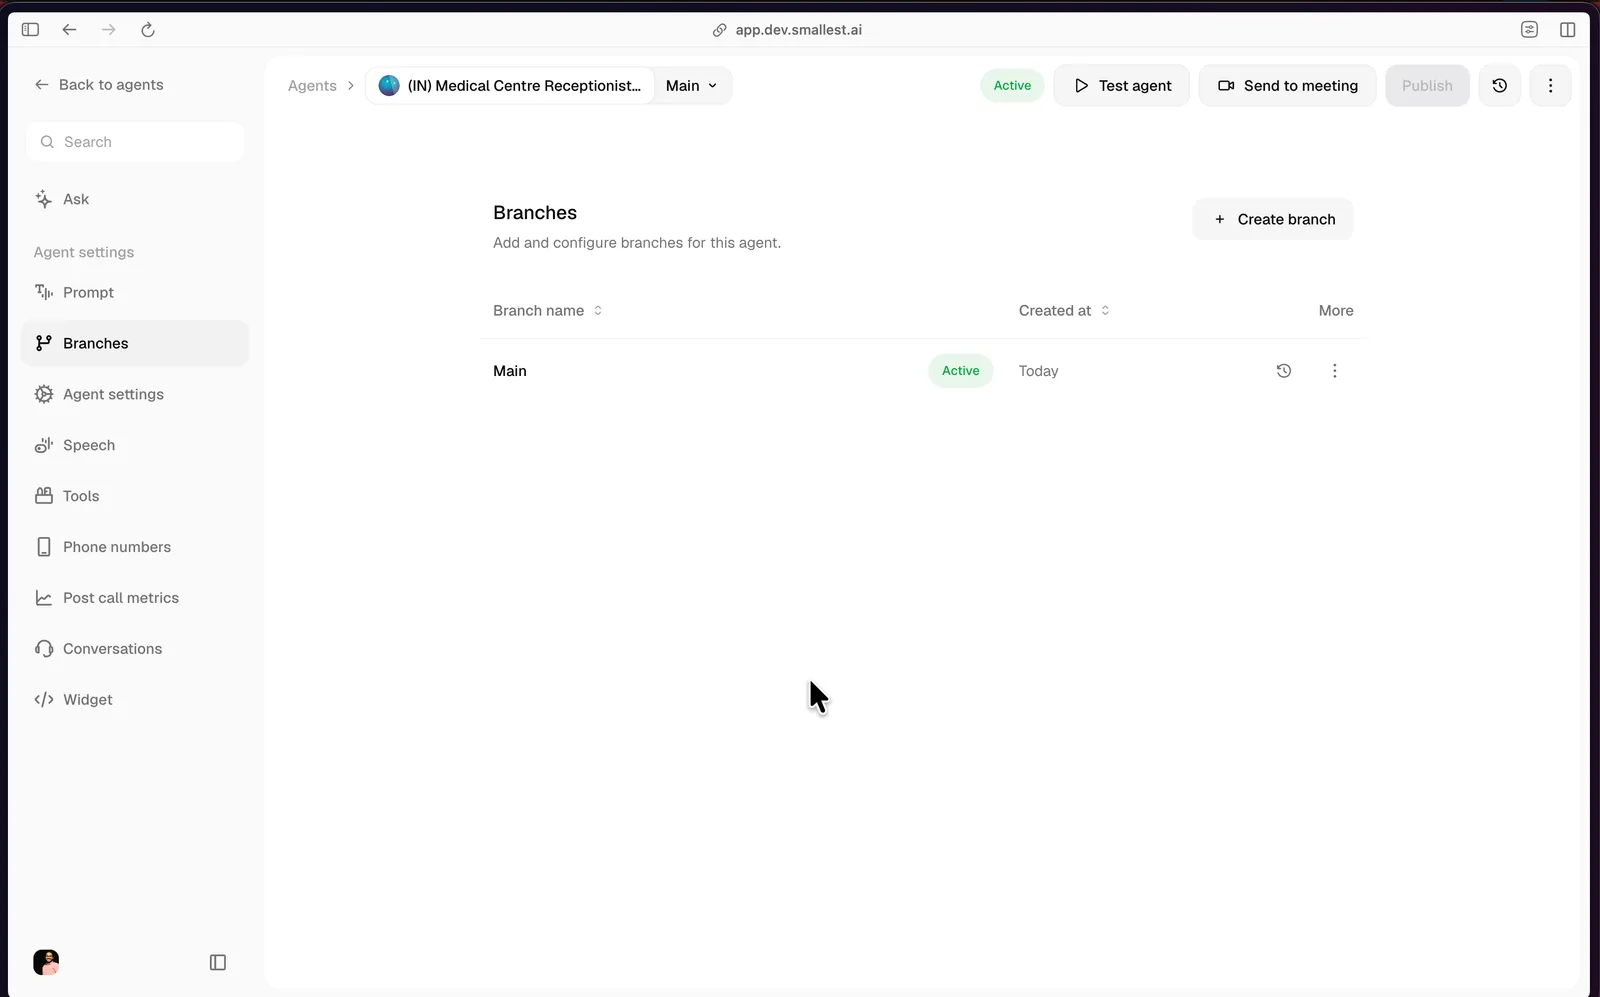The width and height of the screenshot is (1600, 997).
Task: Sort the table by Created at
Action: click(1064, 311)
